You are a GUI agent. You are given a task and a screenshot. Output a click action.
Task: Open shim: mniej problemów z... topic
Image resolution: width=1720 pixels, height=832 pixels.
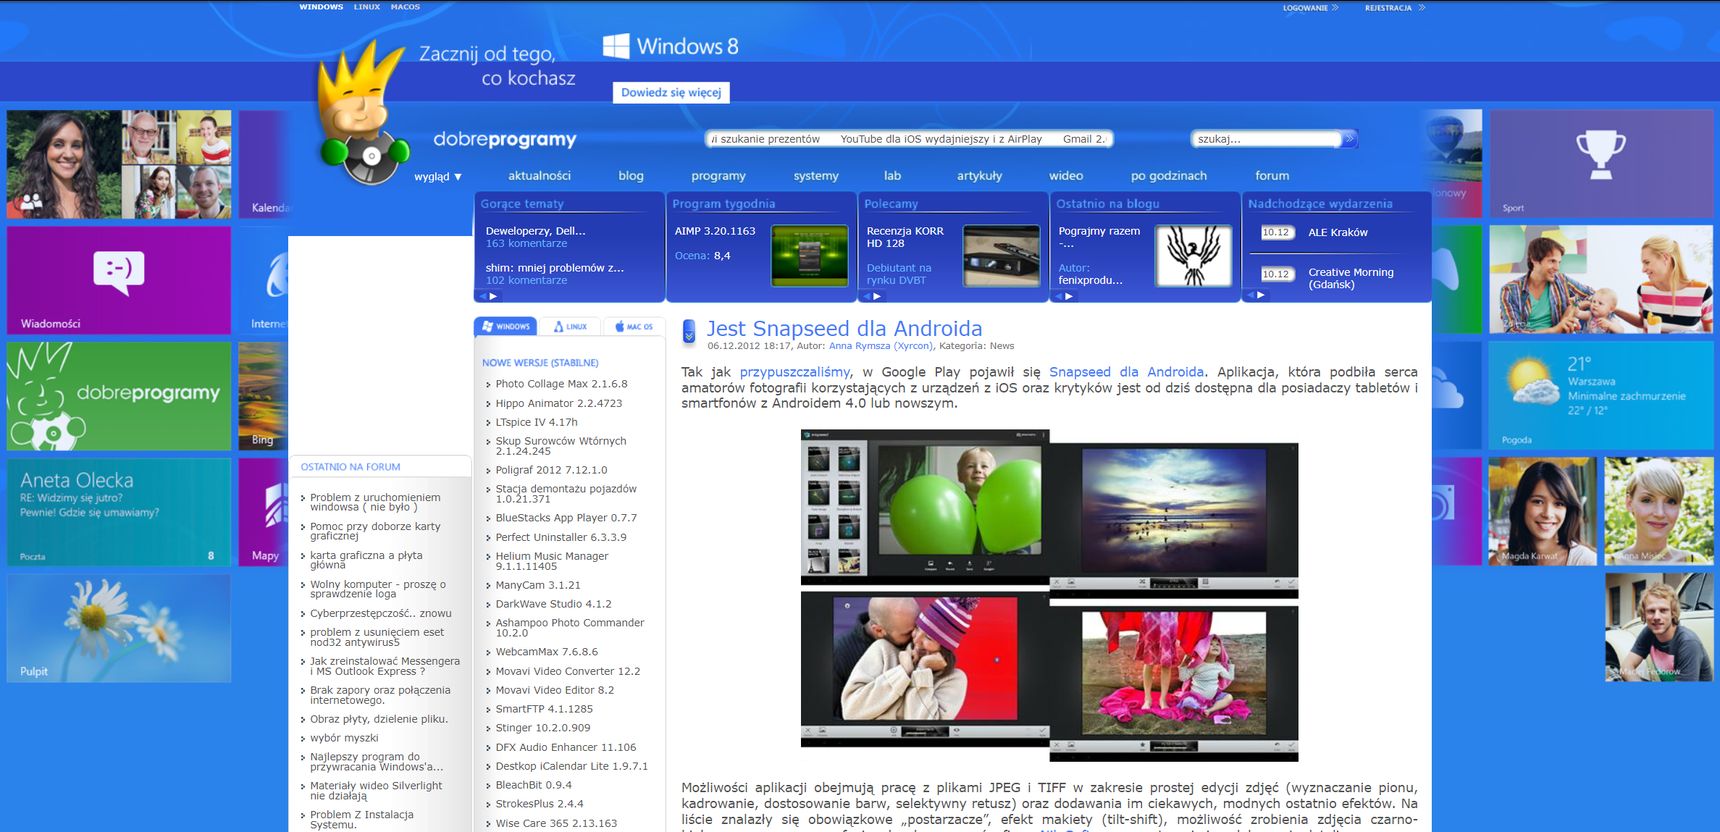(x=554, y=268)
